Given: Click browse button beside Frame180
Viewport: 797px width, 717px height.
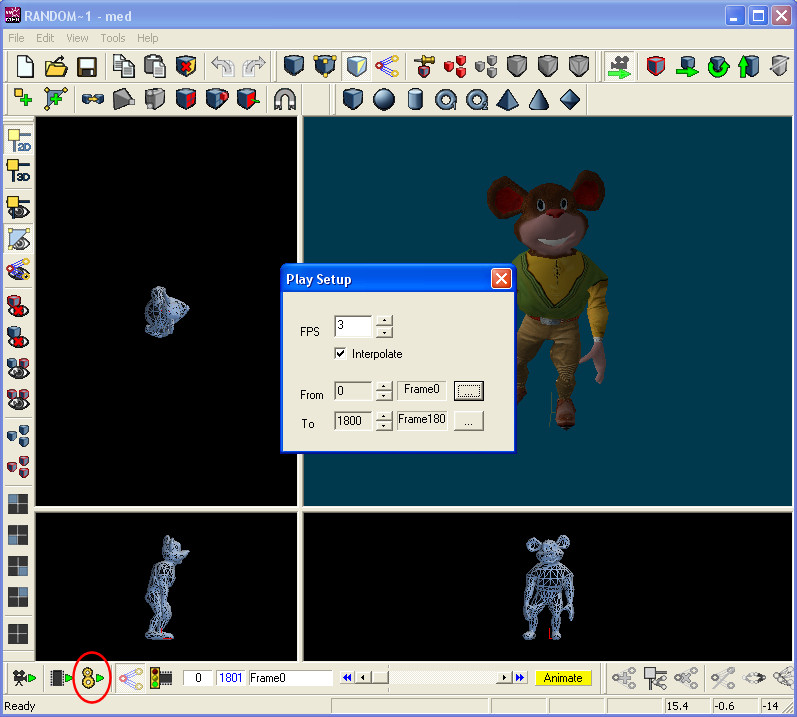Looking at the screenshot, I should (468, 421).
